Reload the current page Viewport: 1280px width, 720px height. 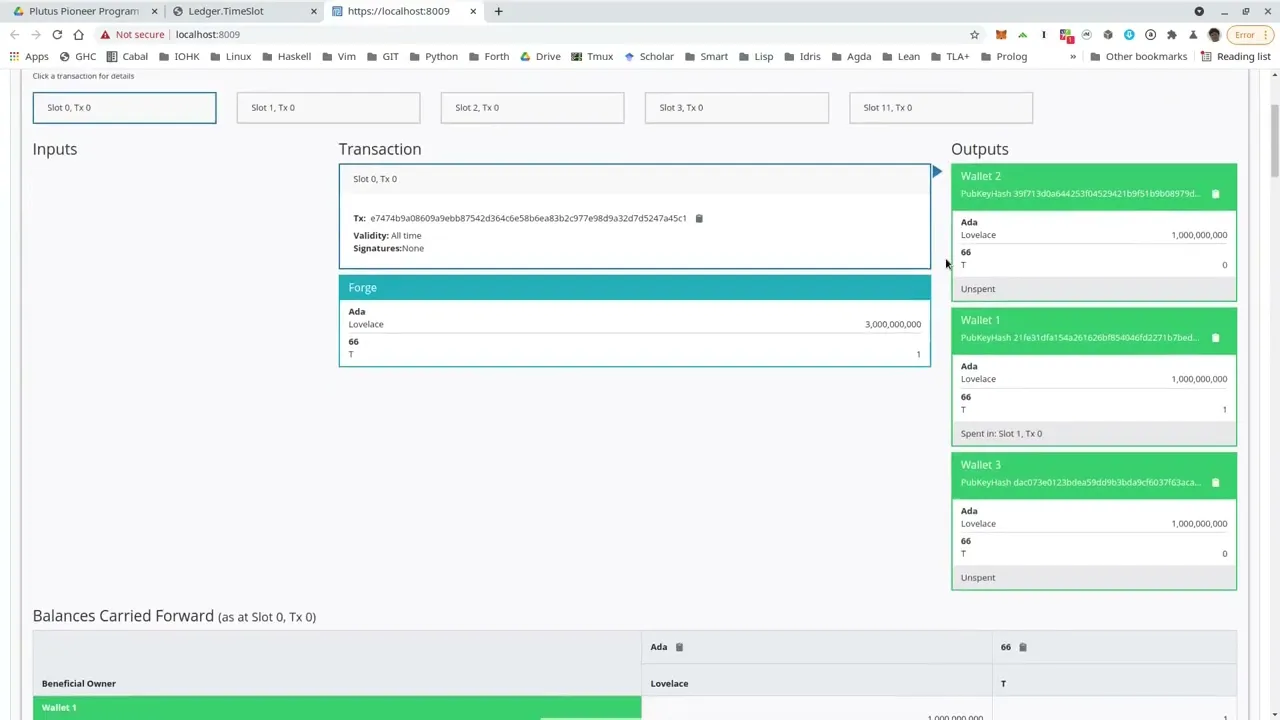click(x=57, y=34)
